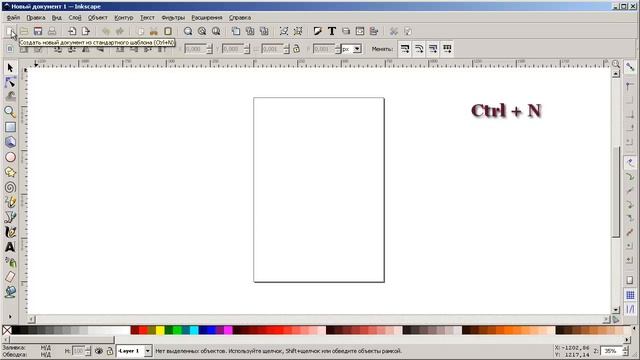Screen dimensions: 640x360
Task: Open the Правка menu
Action: click(36, 18)
